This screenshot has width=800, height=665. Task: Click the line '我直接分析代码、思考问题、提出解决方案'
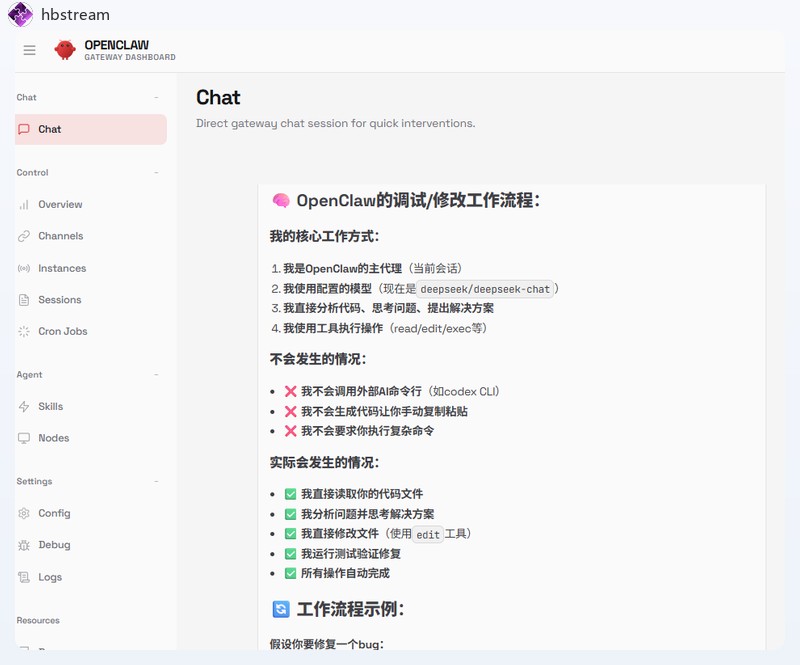pyautogui.click(x=388, y=308)
